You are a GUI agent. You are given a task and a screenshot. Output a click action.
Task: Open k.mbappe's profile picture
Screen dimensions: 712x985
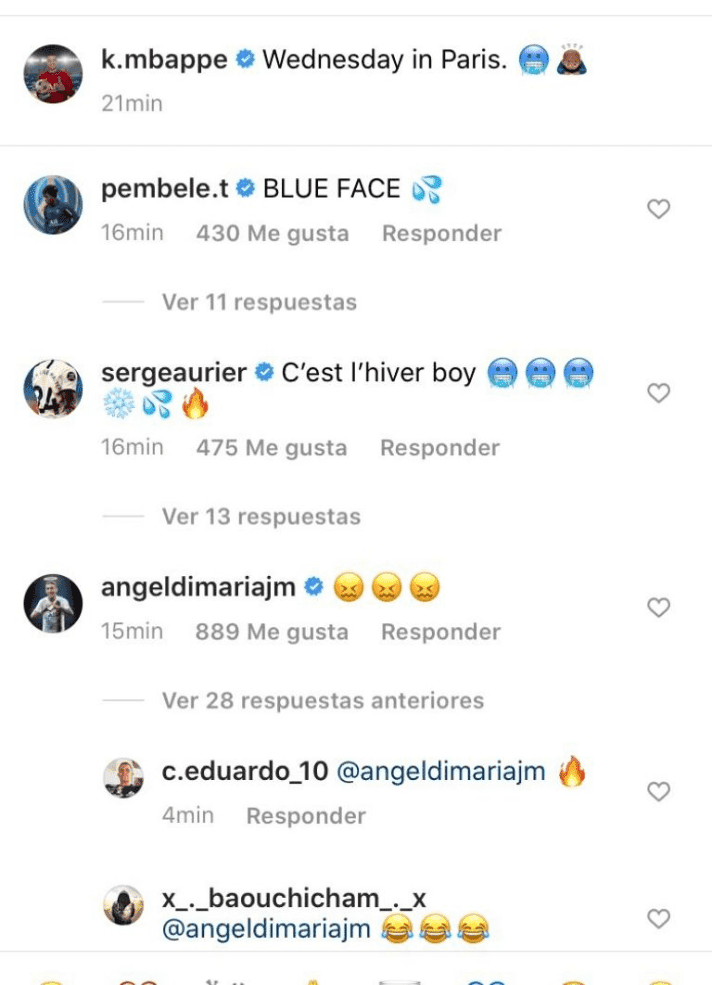point(53,74)
